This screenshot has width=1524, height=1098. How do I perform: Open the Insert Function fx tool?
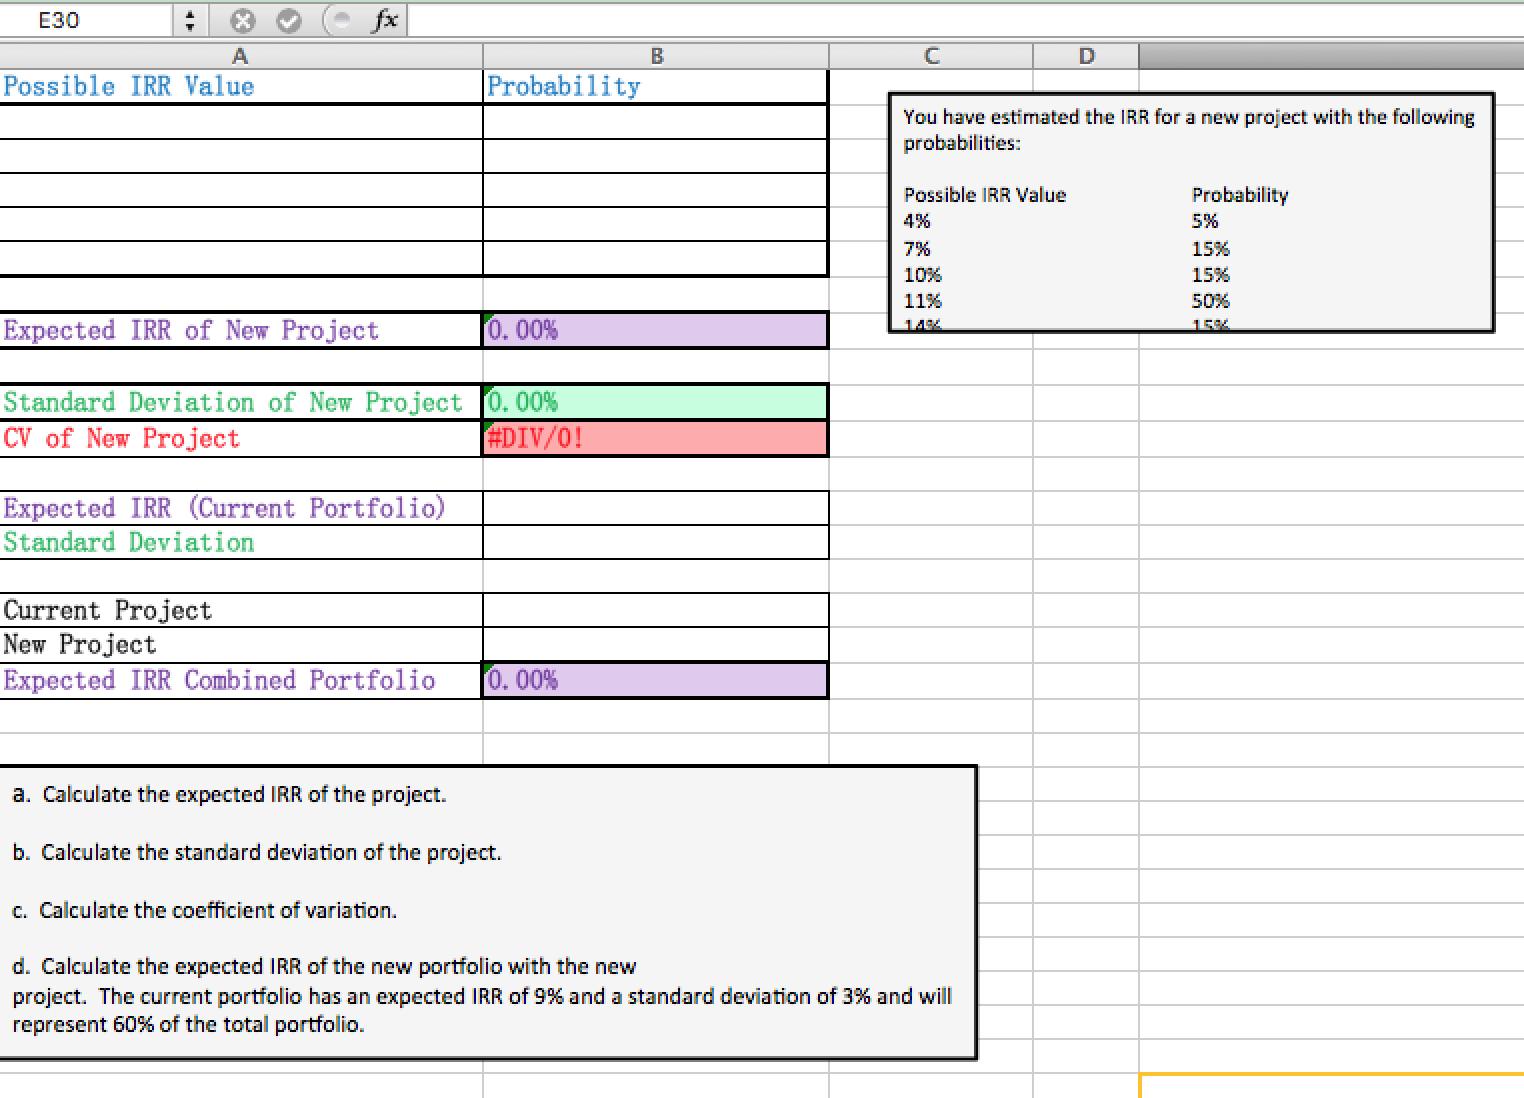click(383, 19)
